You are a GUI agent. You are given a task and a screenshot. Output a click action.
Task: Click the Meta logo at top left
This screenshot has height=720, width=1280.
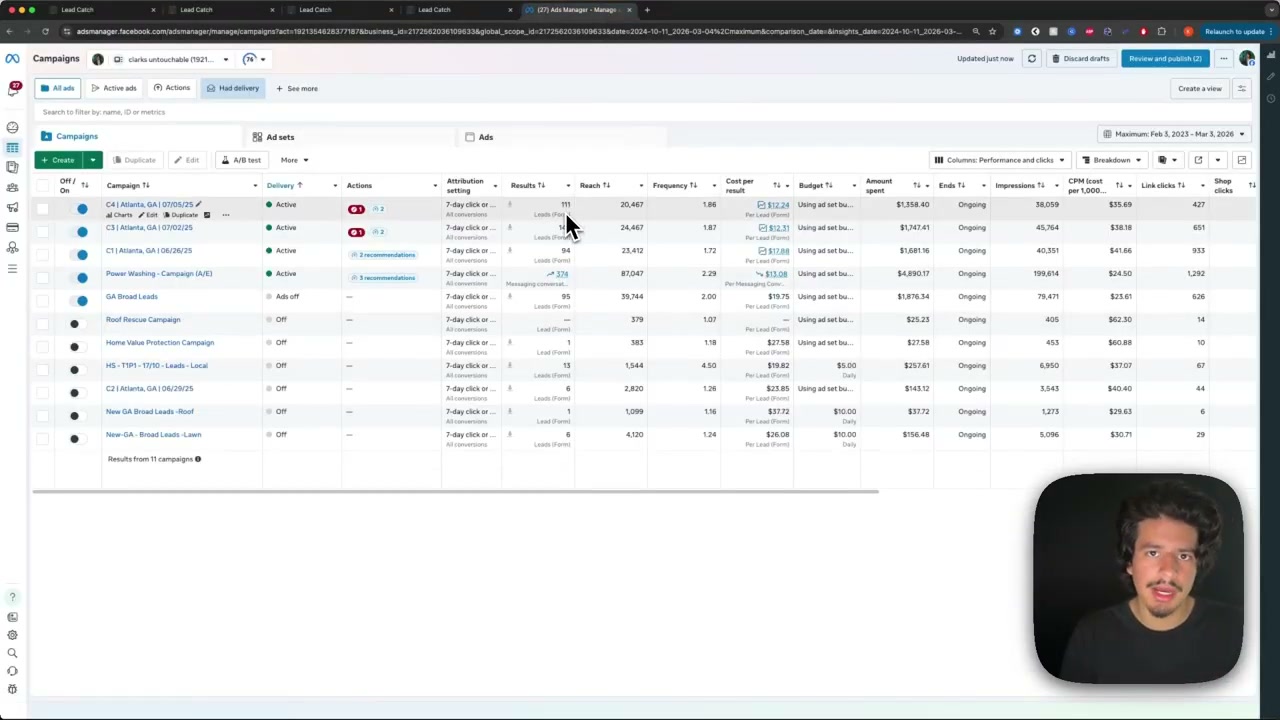[12, 58]
